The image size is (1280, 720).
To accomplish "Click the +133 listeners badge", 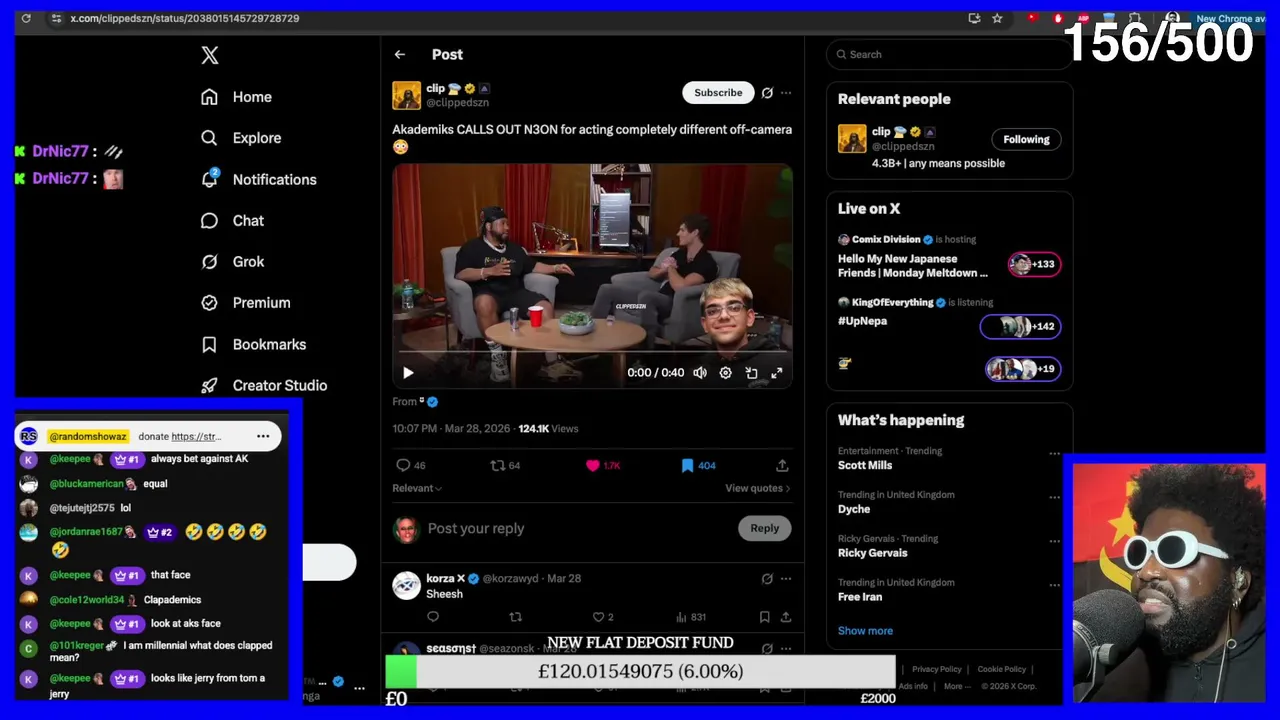I will pyautogui.click(x=1034, y=264).
